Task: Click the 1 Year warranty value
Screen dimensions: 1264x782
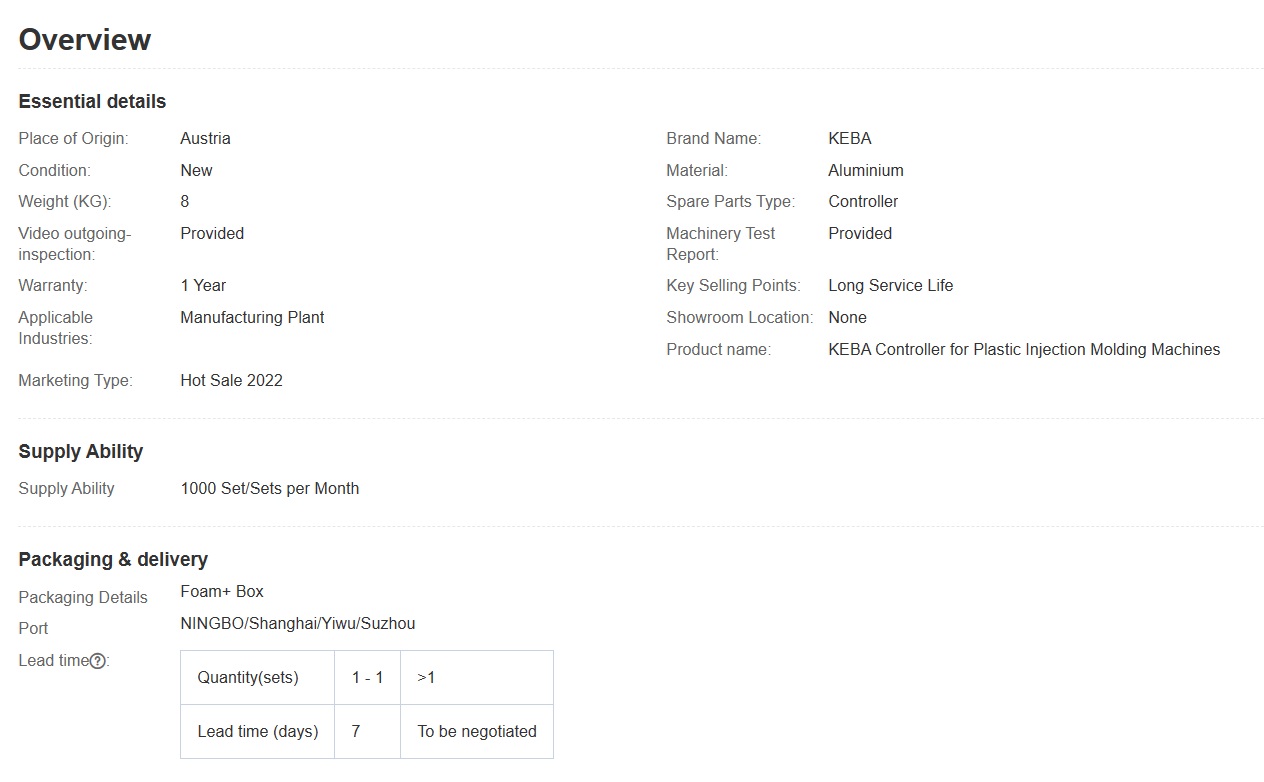Action: (203, 286)
